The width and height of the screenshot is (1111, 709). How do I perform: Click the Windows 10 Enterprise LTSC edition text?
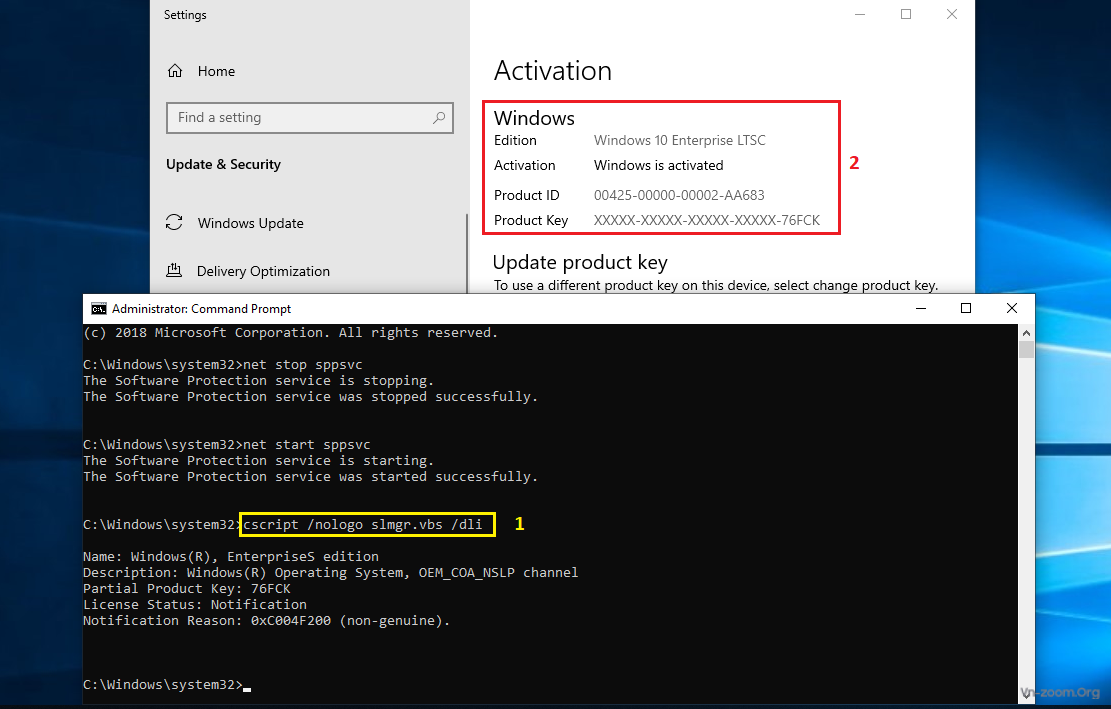pyautogui.click(x=679, y=140)
